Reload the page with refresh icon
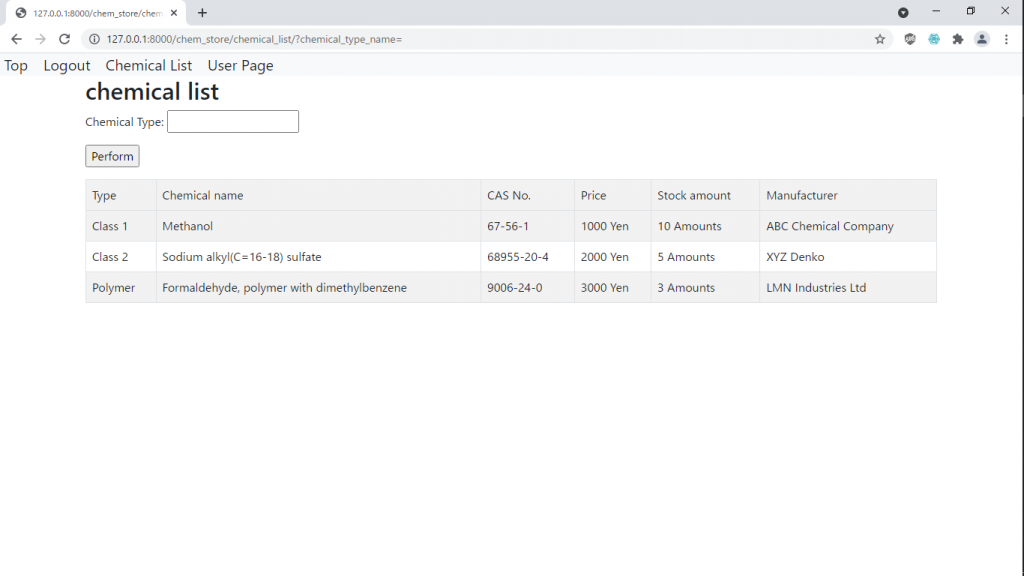Viewport: 1024px width, 576px height. pos(64,39)
